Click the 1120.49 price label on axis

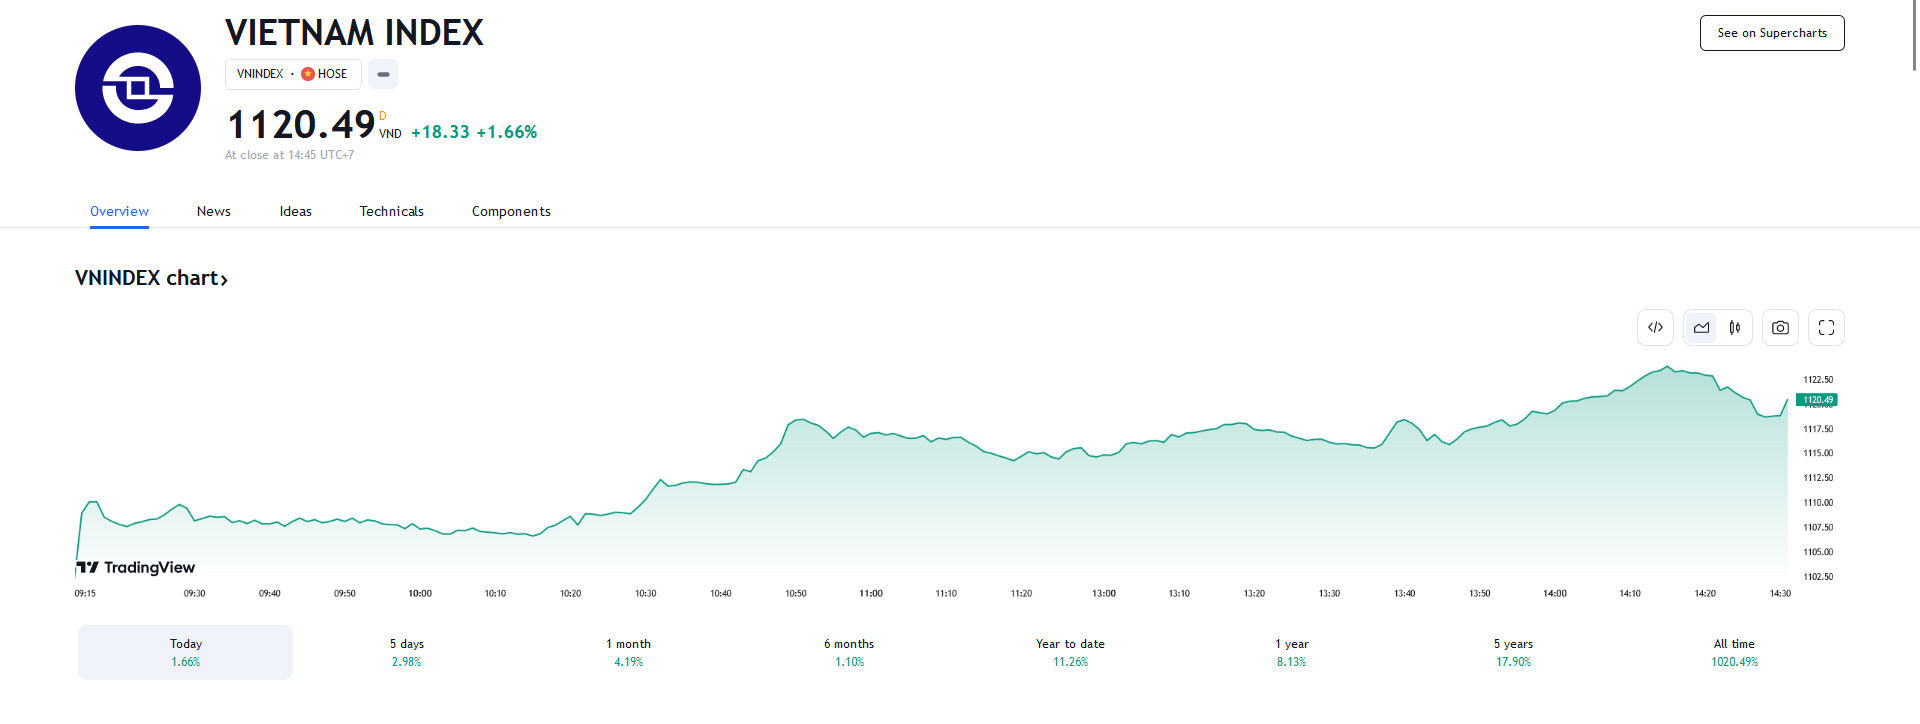1817,400
